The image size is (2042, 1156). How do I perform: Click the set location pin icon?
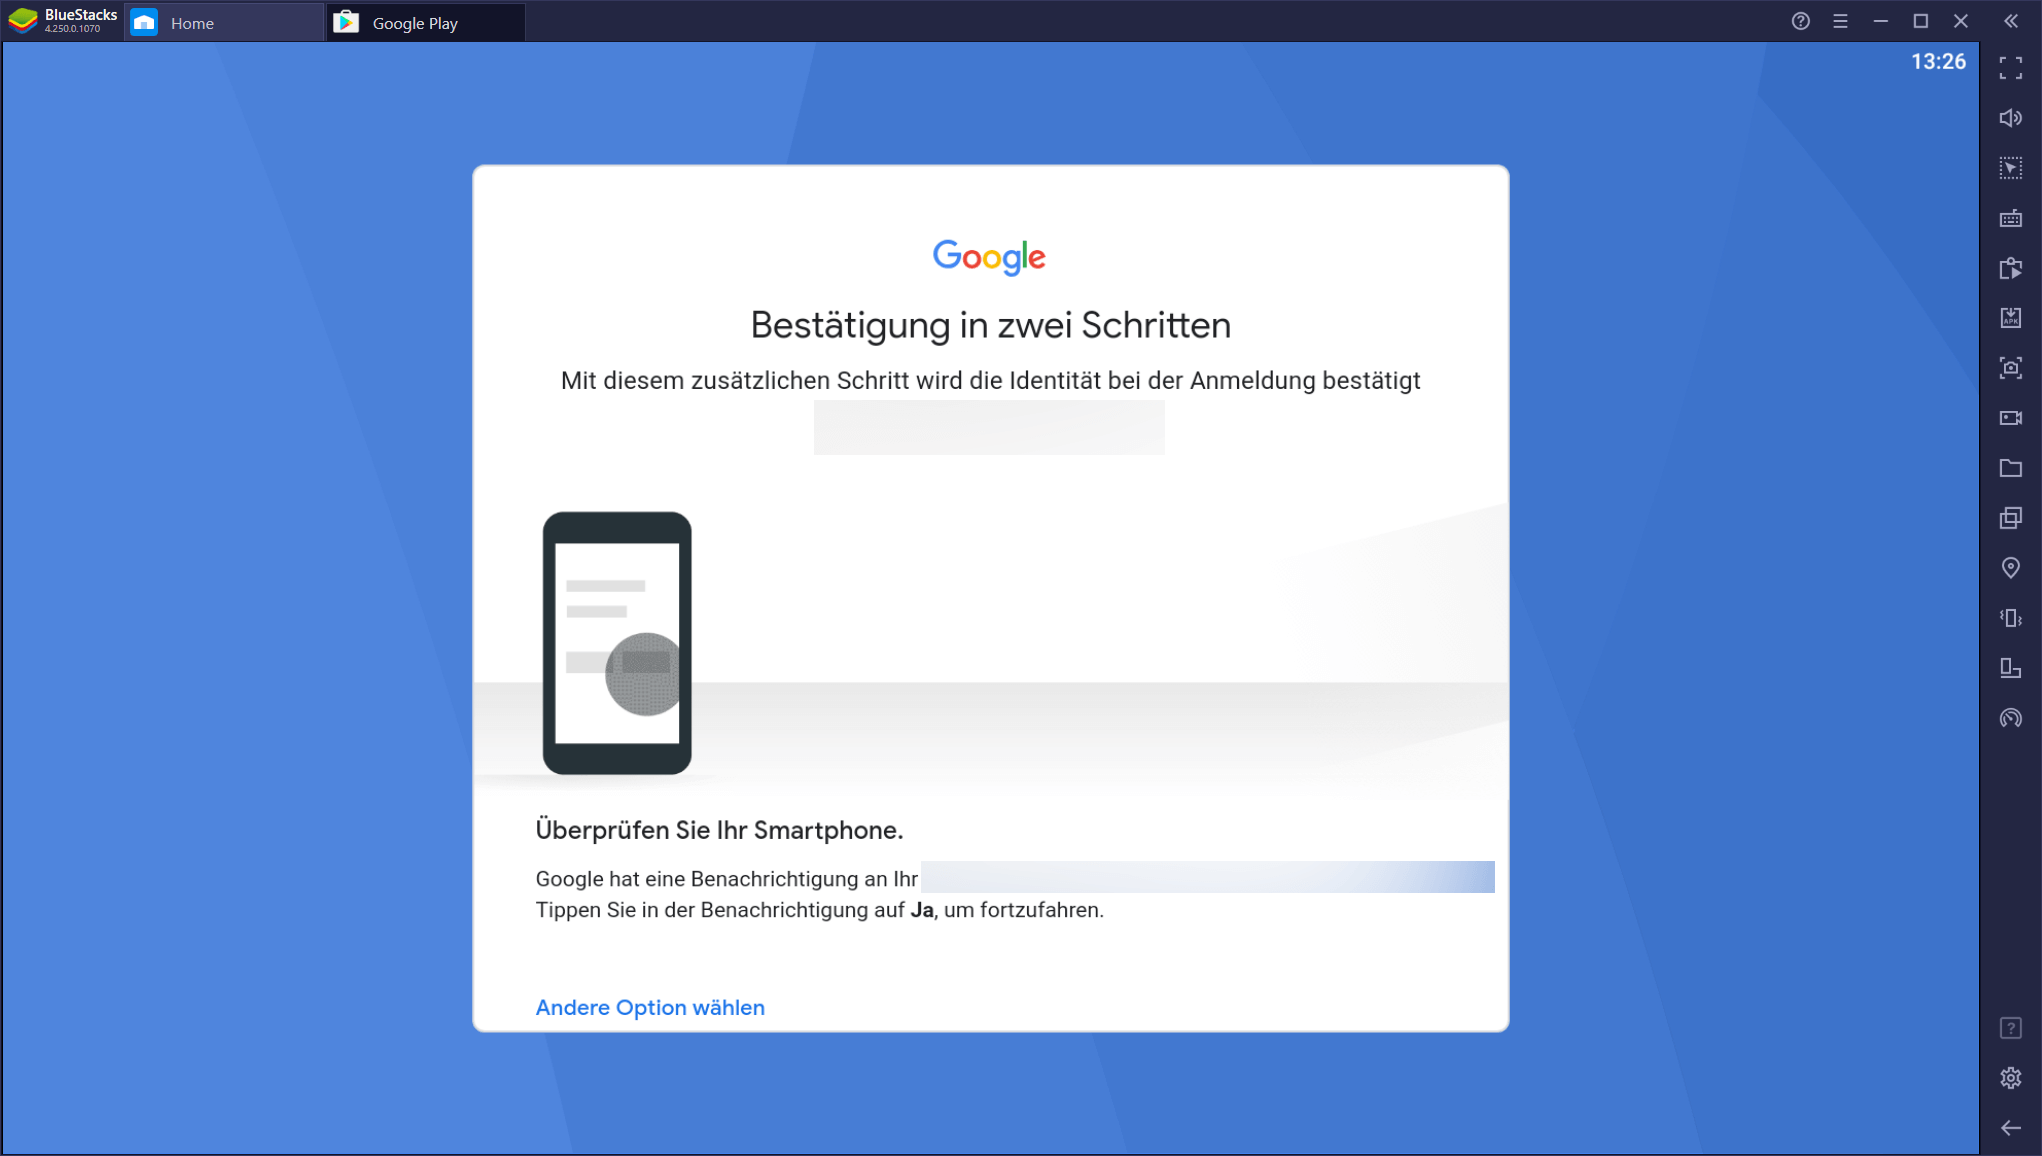[2010, 568]
